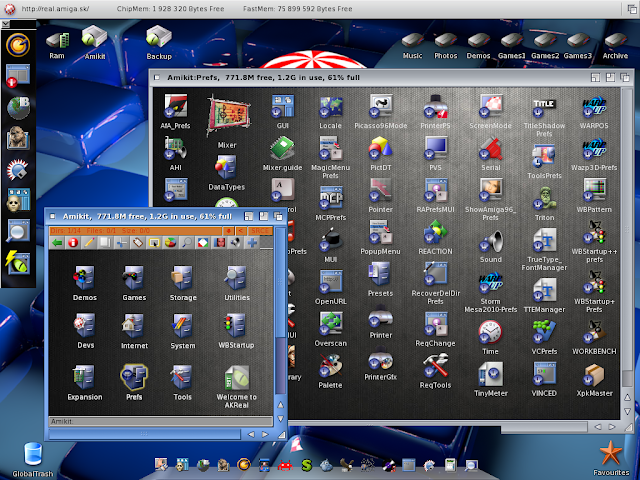Launch the globe browser icon in side dock
The image size is (640, 480).
pos(18,107)
